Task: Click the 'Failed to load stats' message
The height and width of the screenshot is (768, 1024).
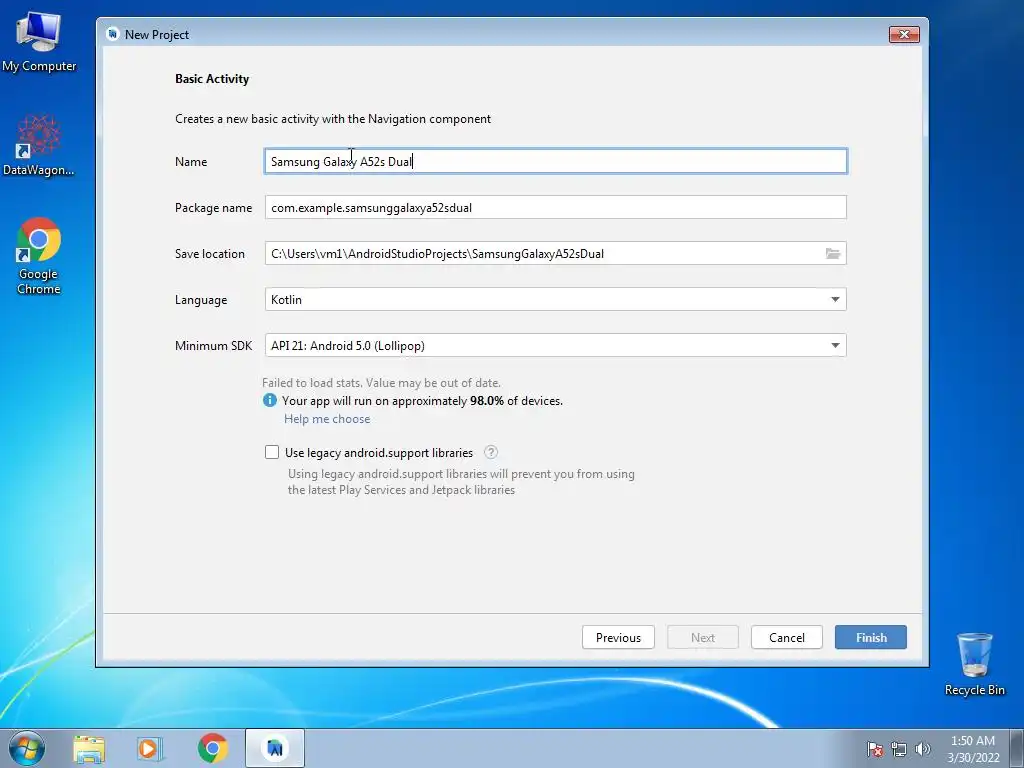Action: [x=381, y=383]
